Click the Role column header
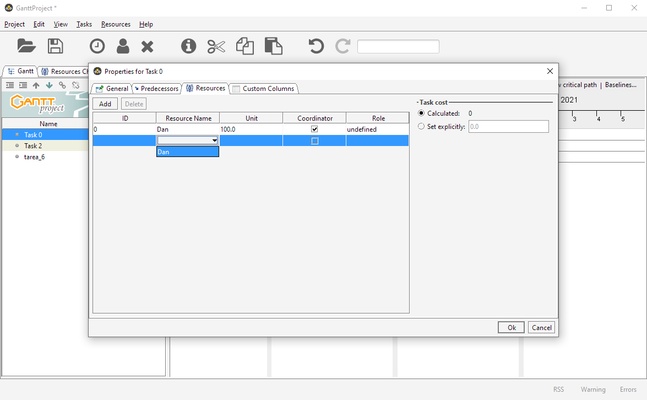Viewport: 647px width, 400px height. (x=378, y=118)
